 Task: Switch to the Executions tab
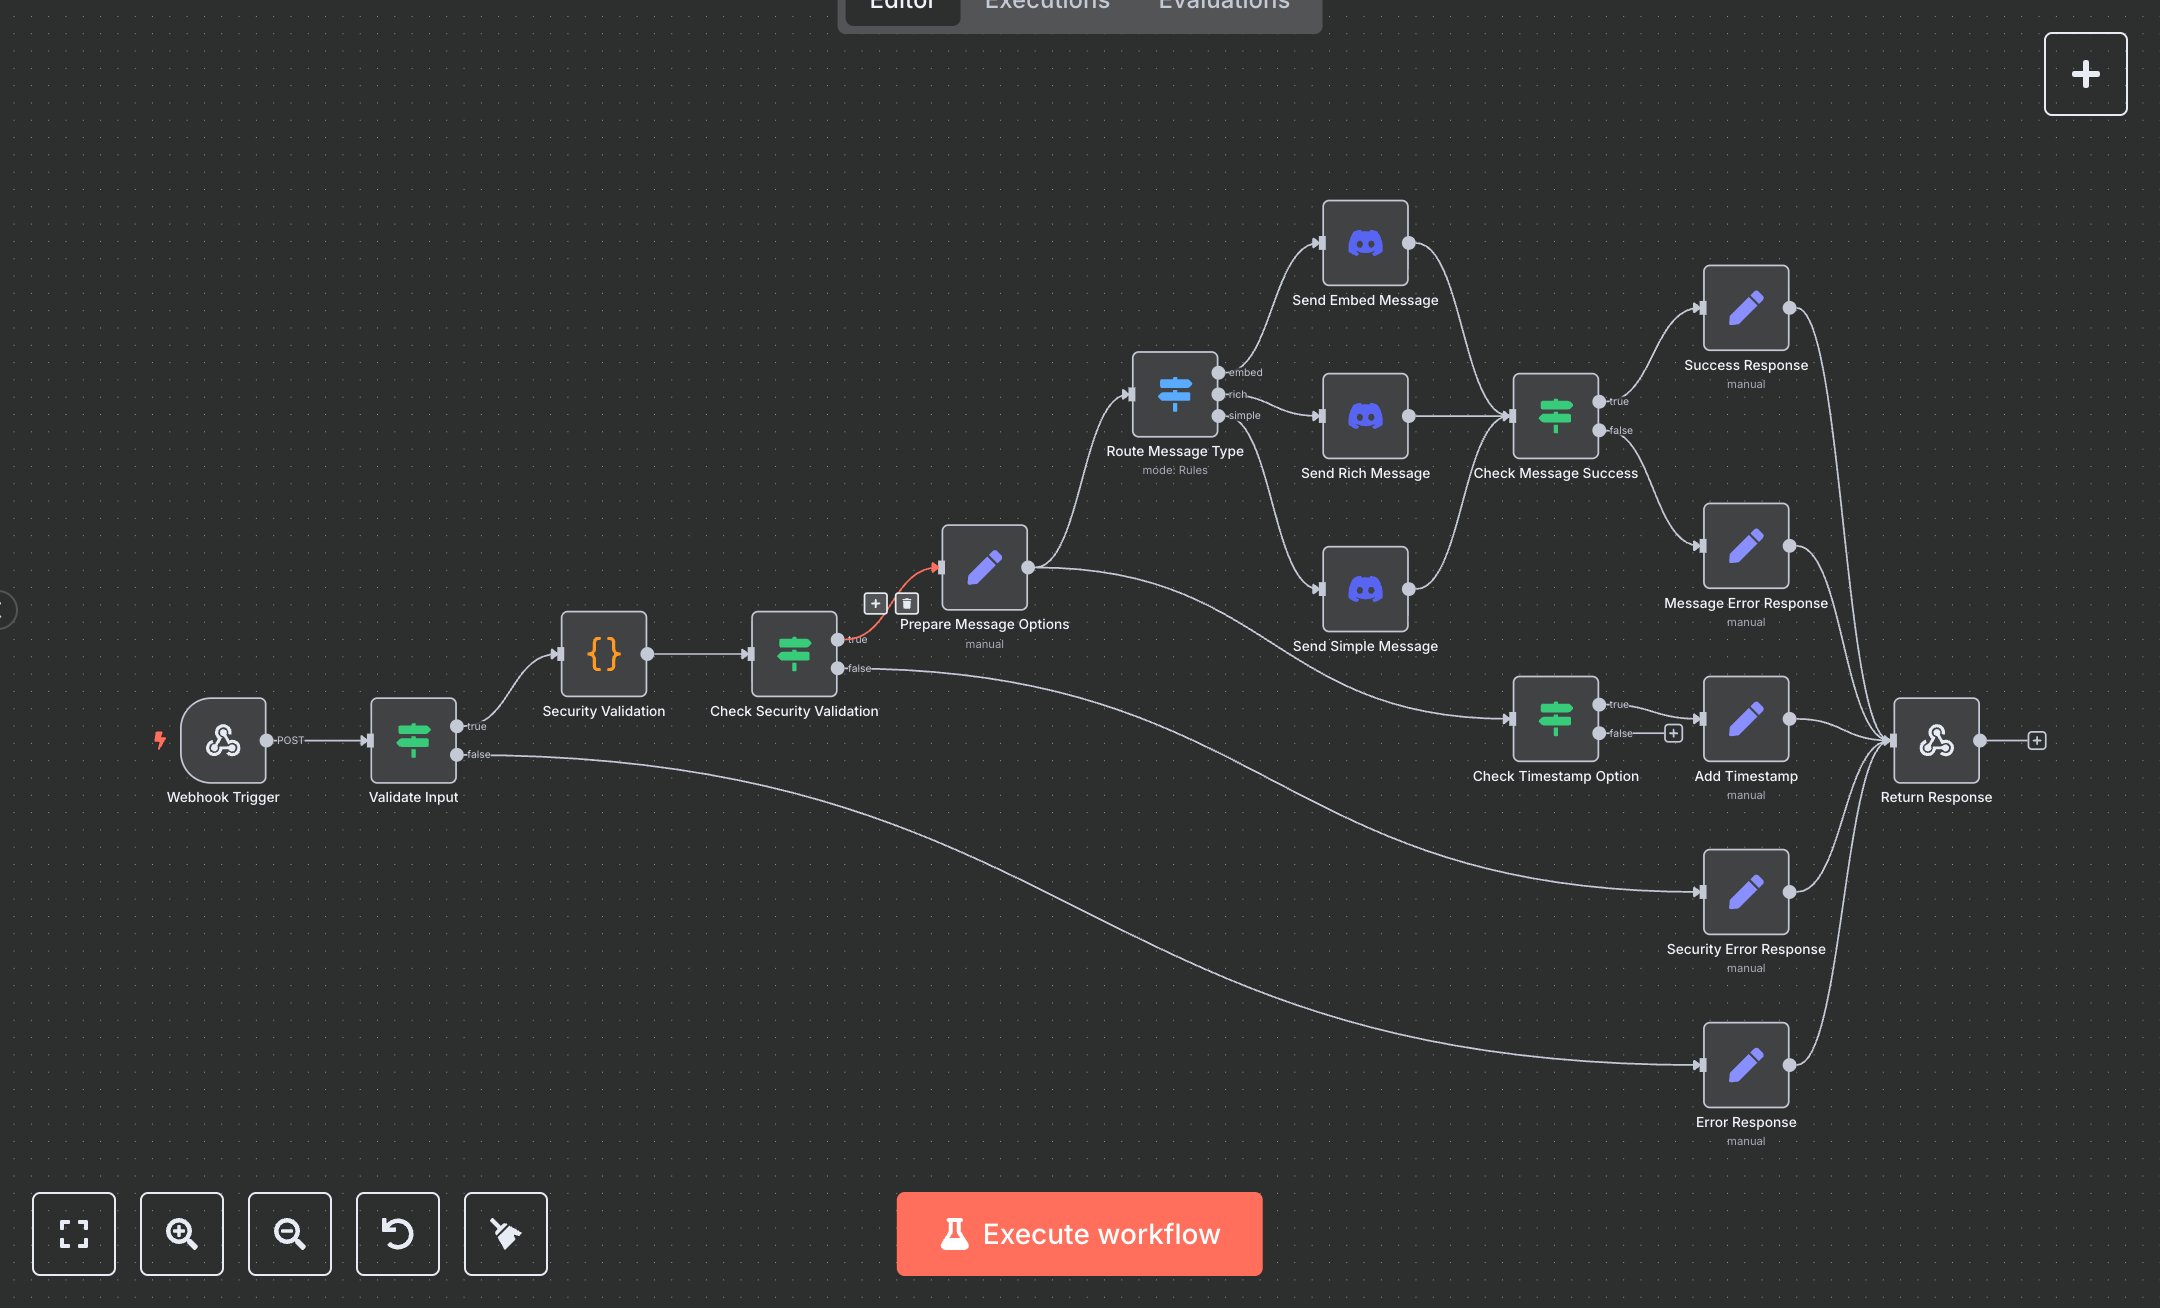point(1047,6)
